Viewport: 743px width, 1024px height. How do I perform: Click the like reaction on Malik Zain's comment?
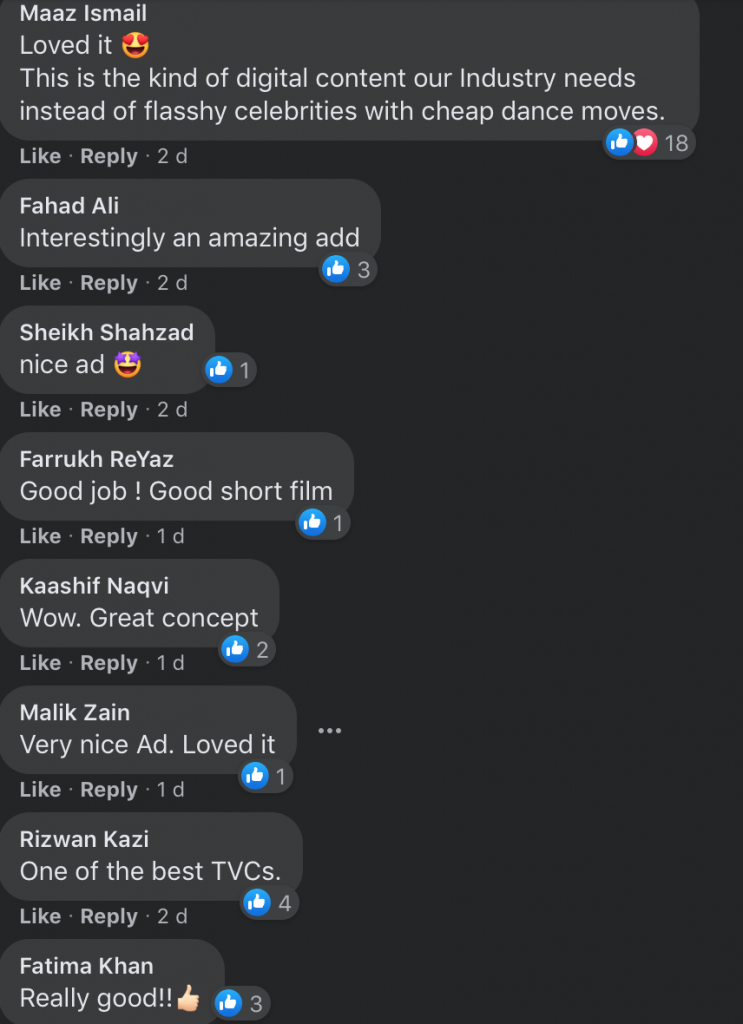coord(255,775)
